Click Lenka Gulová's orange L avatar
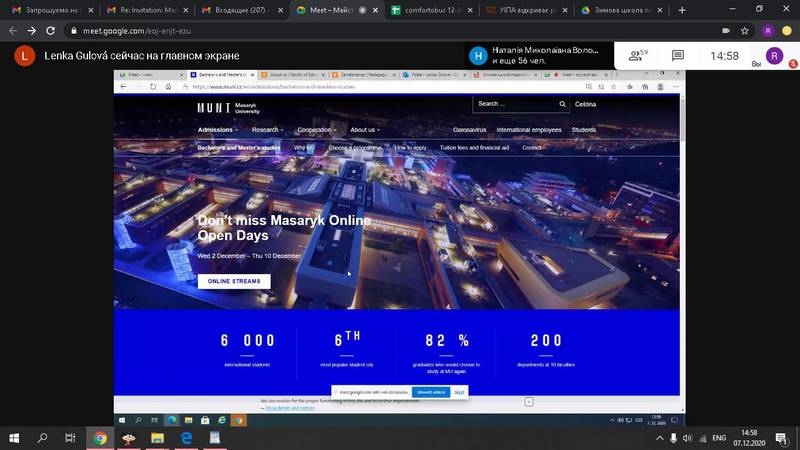Screen dimensions: 800x450 tap(24, 56)
